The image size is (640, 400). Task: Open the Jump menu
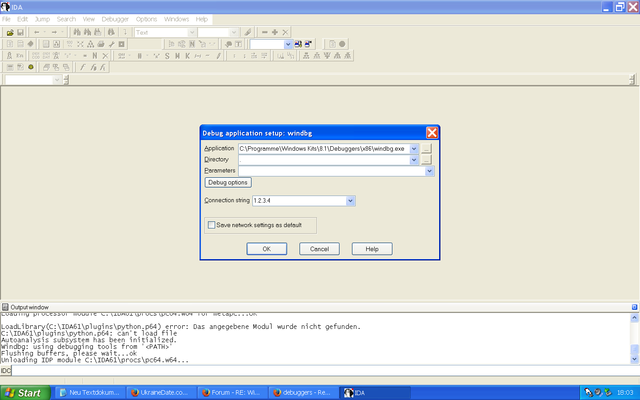42,19
